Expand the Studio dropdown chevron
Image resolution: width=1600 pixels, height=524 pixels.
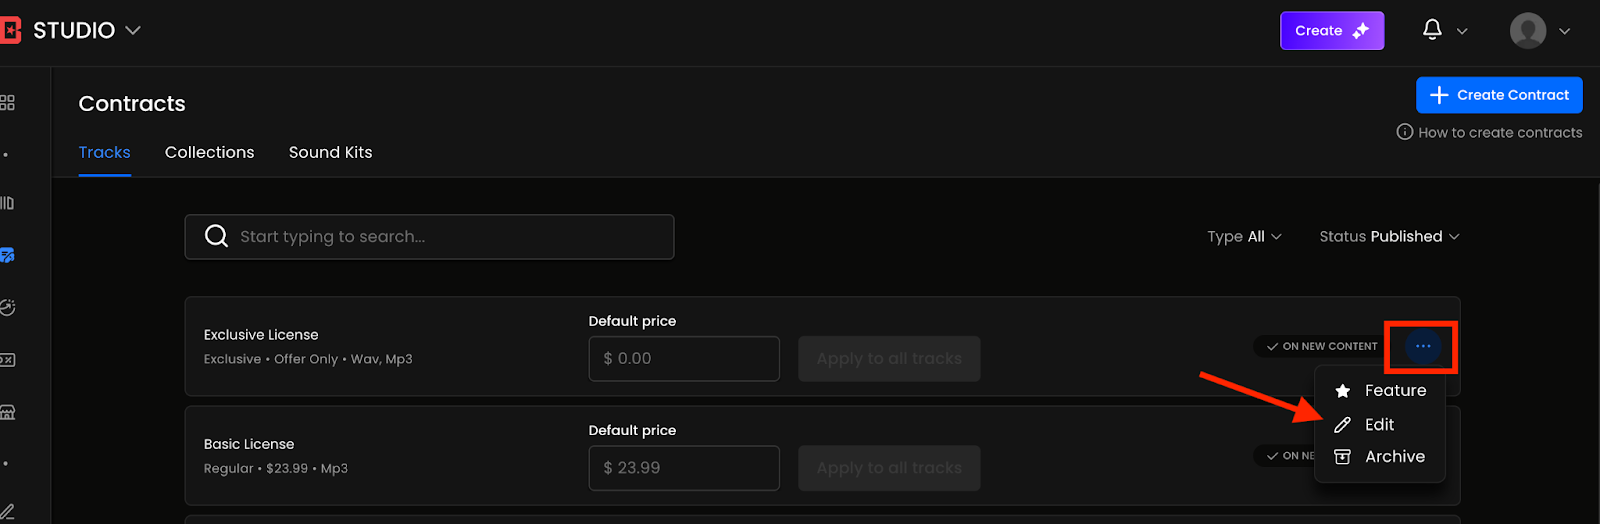(x=133, y=30)
